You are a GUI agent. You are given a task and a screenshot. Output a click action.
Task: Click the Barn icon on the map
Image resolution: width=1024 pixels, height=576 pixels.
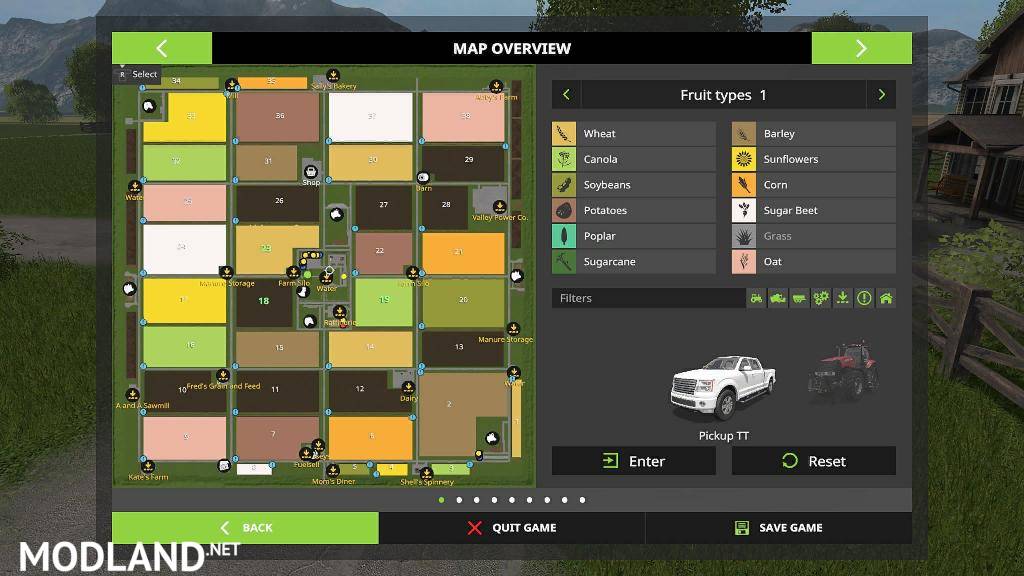[423, 177]
